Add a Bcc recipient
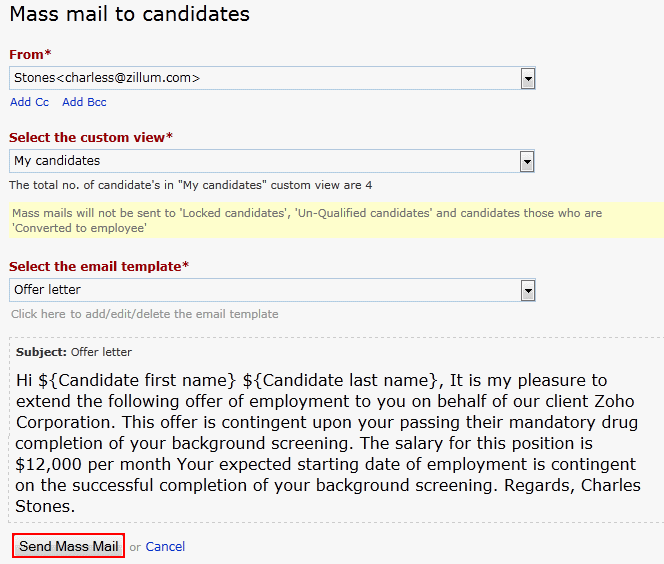This screenshot has height=564, width=664. [x=84, y=102]
